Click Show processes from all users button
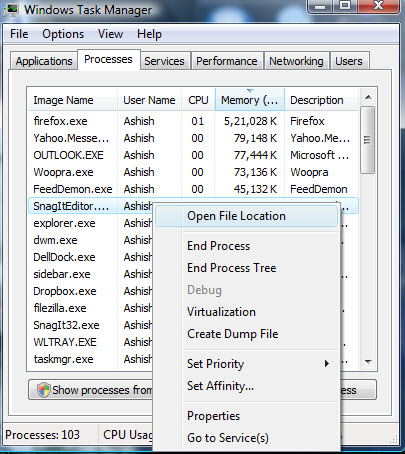Viewport: 405px width, 454px height. [91, 390]
